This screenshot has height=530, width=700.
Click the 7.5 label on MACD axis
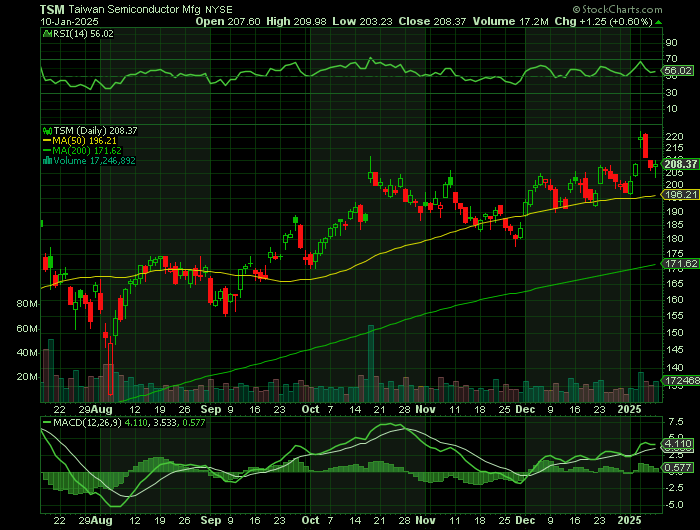click(676, 422)
